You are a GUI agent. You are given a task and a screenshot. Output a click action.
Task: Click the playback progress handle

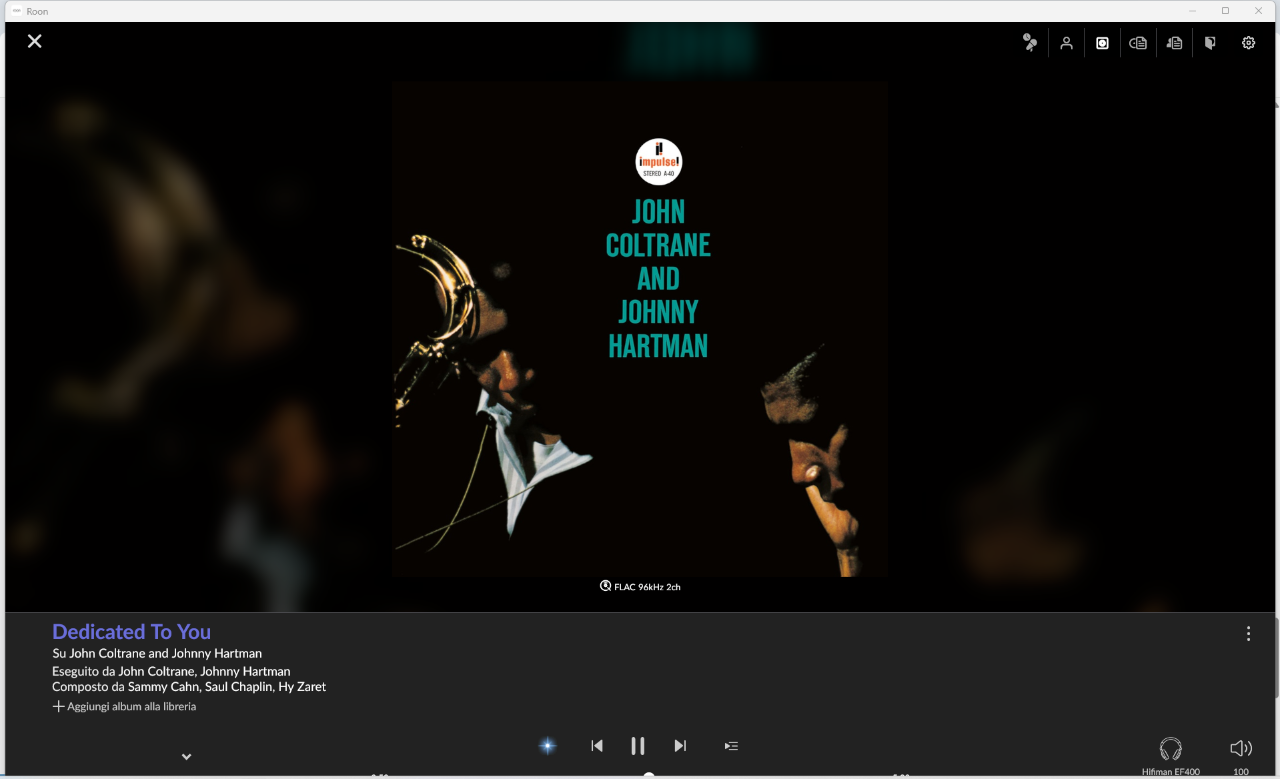[649, 775]
